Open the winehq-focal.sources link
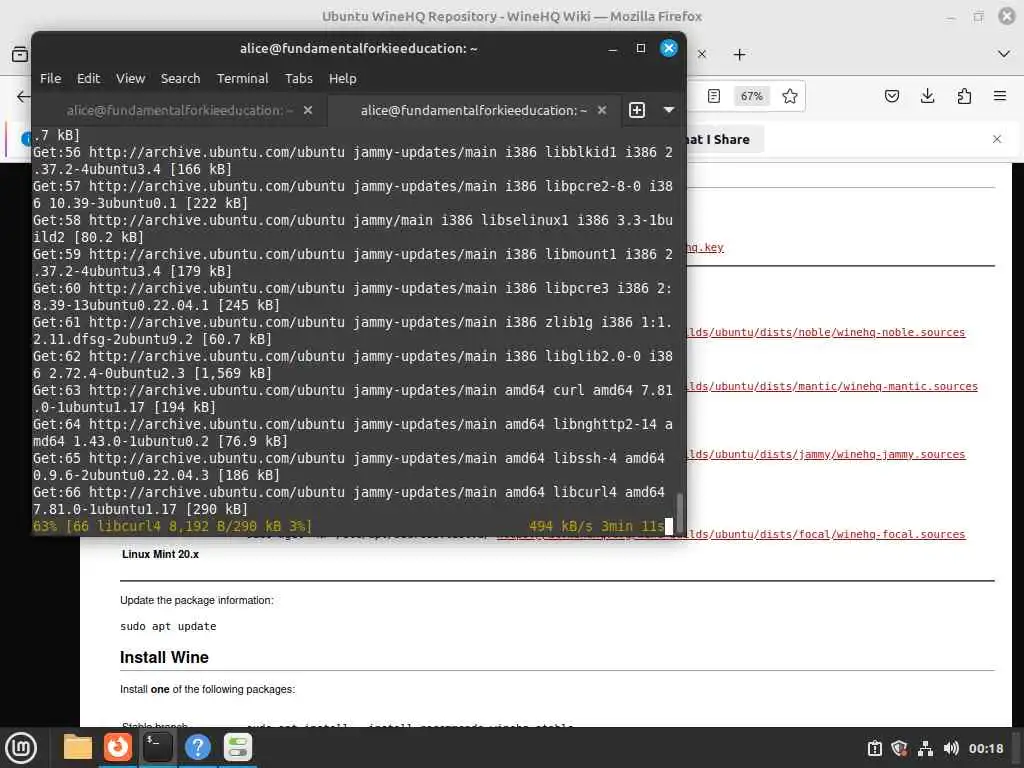 (825, 534)
